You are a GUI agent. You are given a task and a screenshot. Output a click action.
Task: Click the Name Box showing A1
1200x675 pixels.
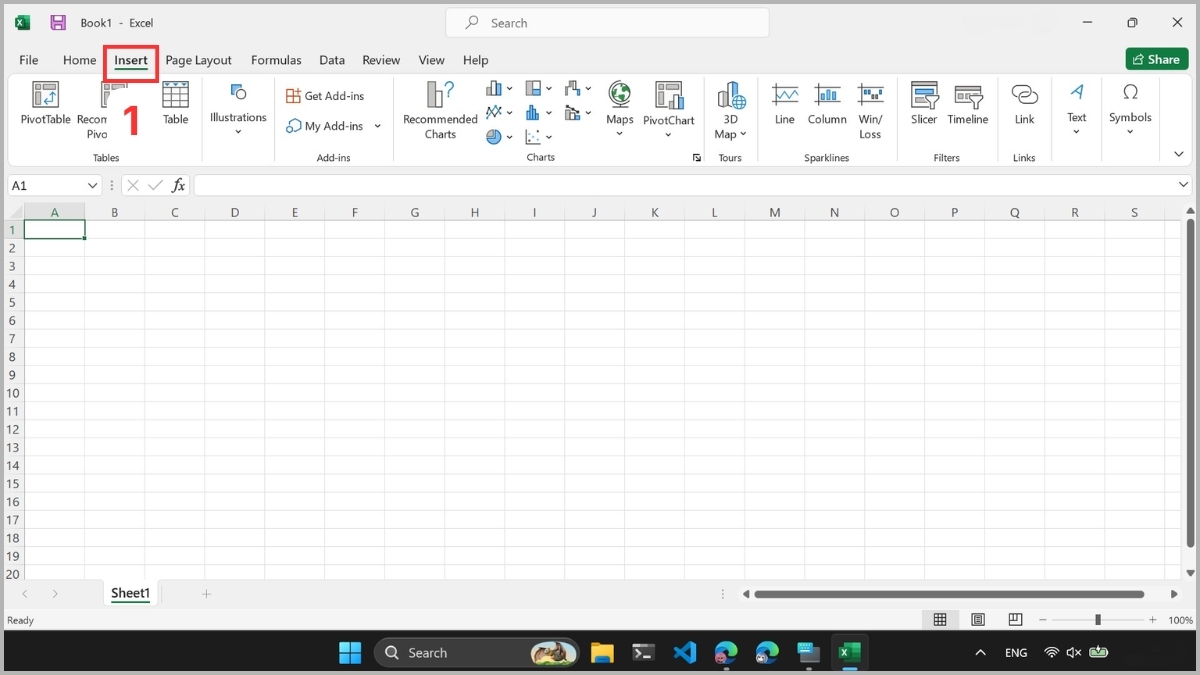[x=47, y=185]
